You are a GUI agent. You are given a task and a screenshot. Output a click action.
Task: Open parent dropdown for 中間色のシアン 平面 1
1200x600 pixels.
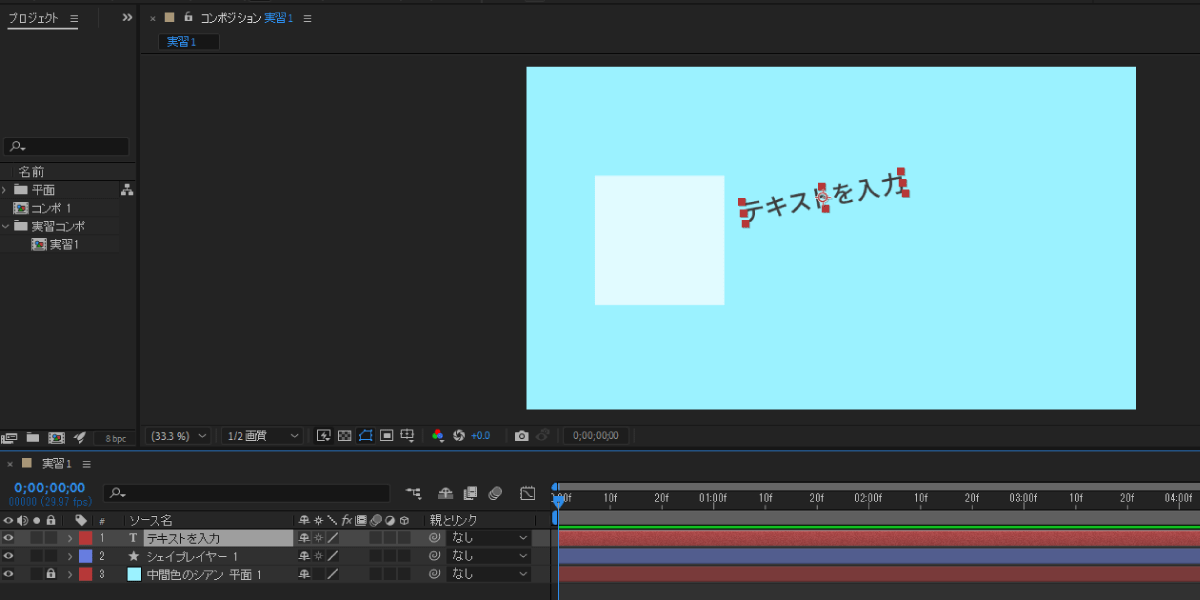pyautogui.click(x=488, y=574)
